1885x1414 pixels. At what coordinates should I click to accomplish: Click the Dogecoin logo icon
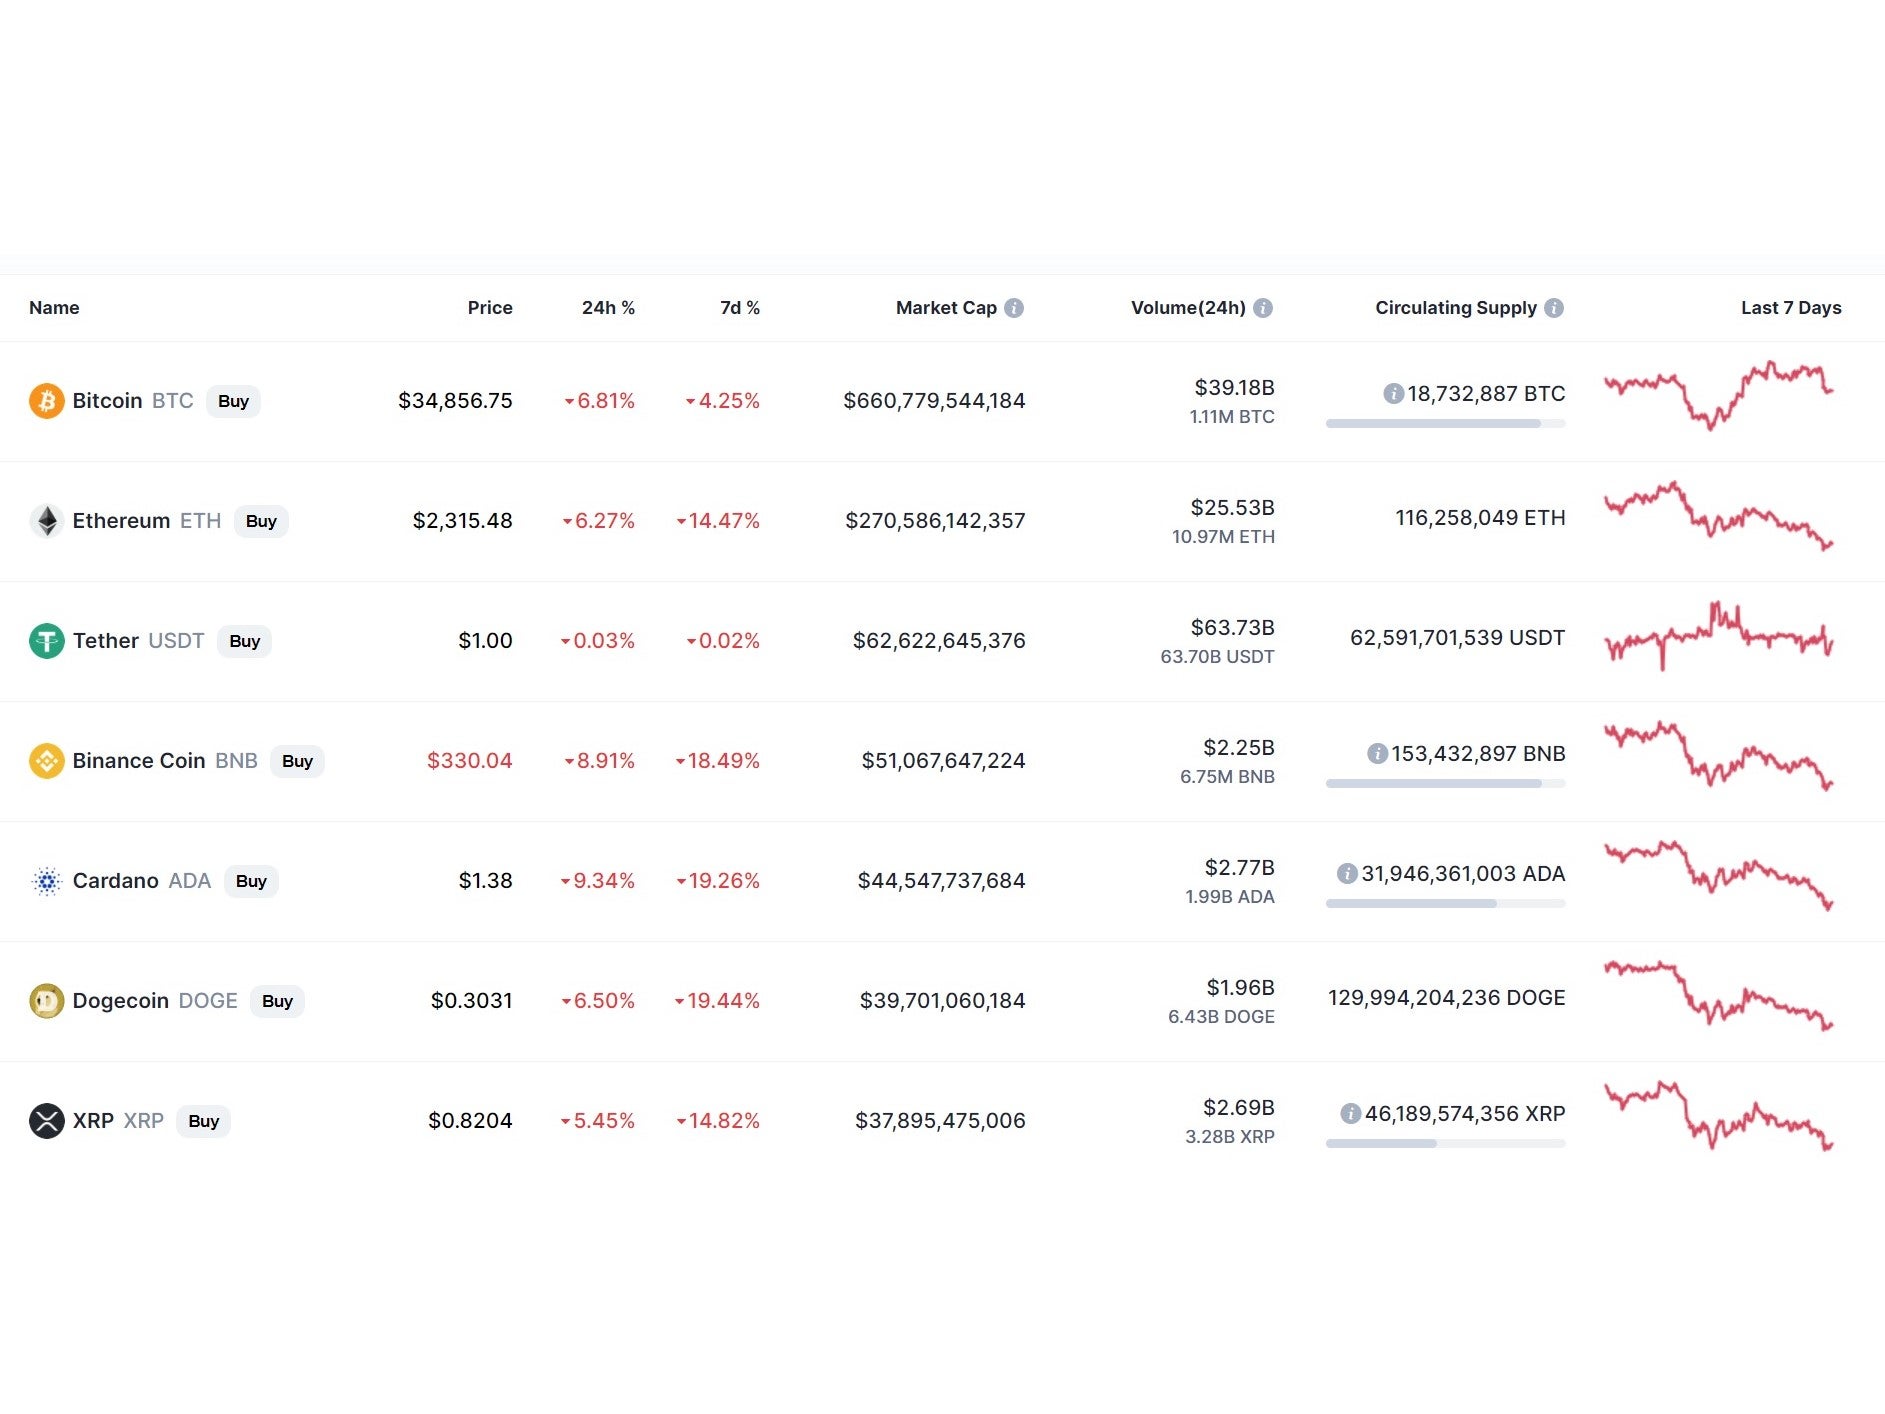[46, 1001]
